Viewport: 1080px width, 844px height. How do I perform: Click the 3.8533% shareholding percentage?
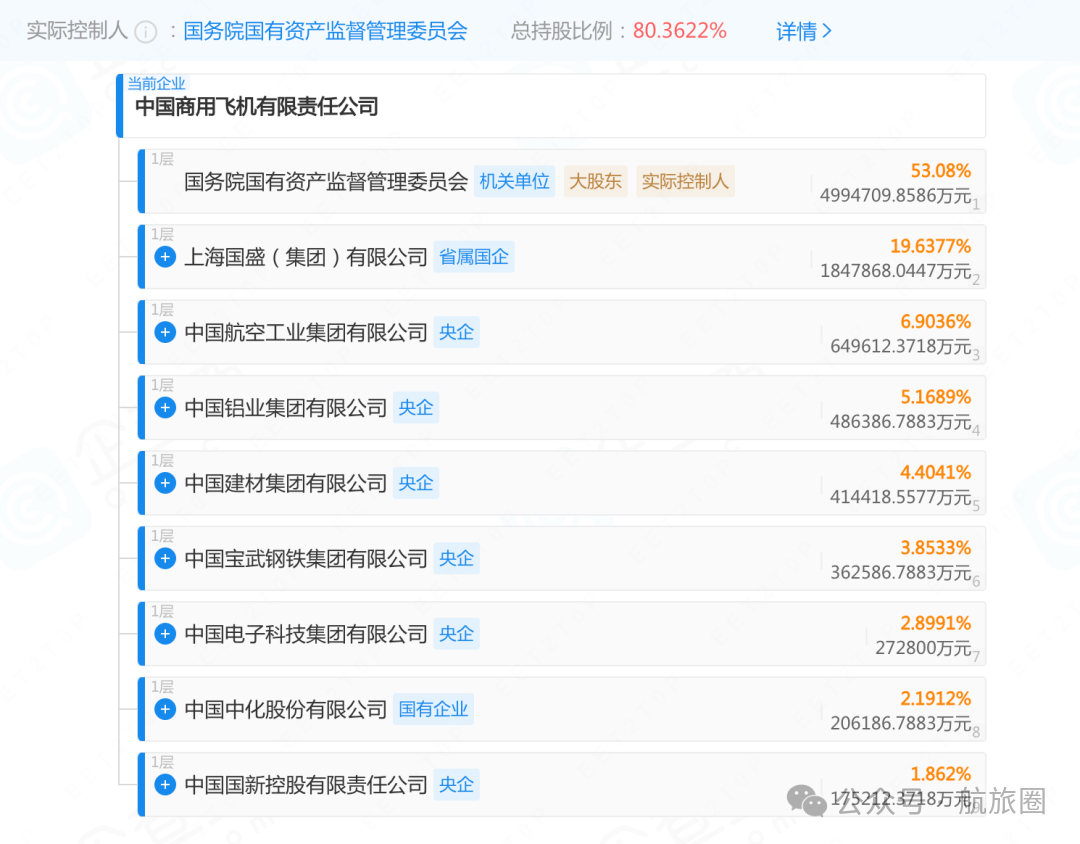[x=936, y=548]
